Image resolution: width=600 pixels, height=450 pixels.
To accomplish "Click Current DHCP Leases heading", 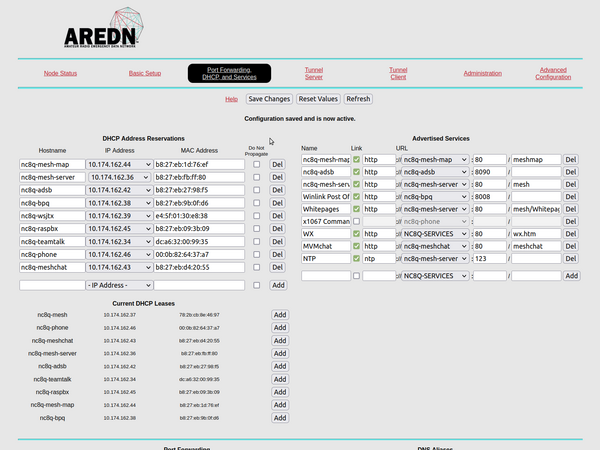I will pyautogui.click(x=143, y=303).
